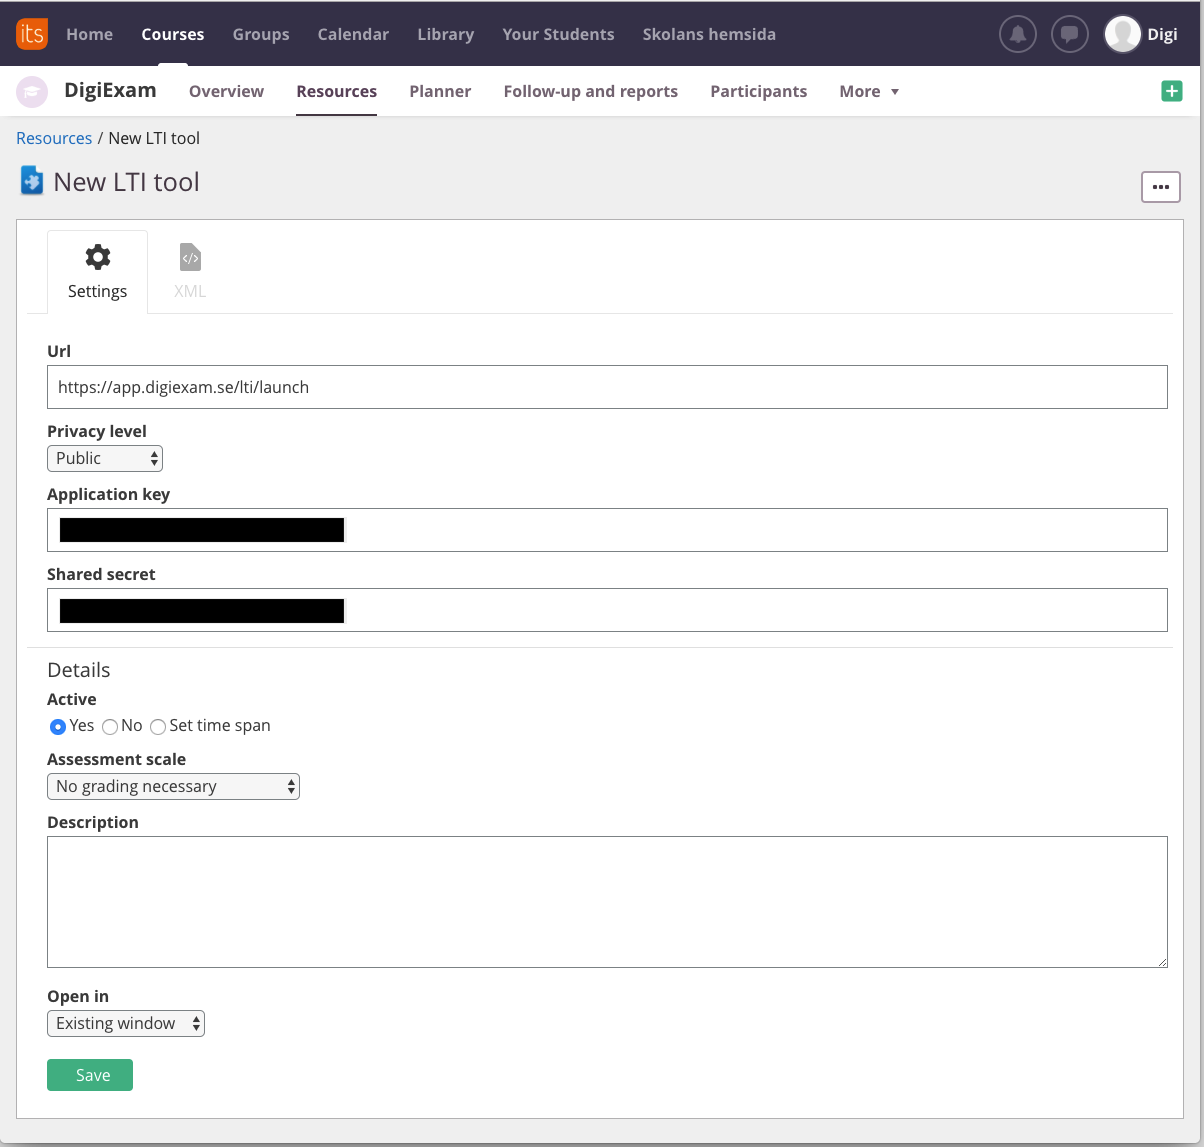Switch to the Planner tab
The height and width of the screenshot is (1147, 1204).
click(440, 91)
